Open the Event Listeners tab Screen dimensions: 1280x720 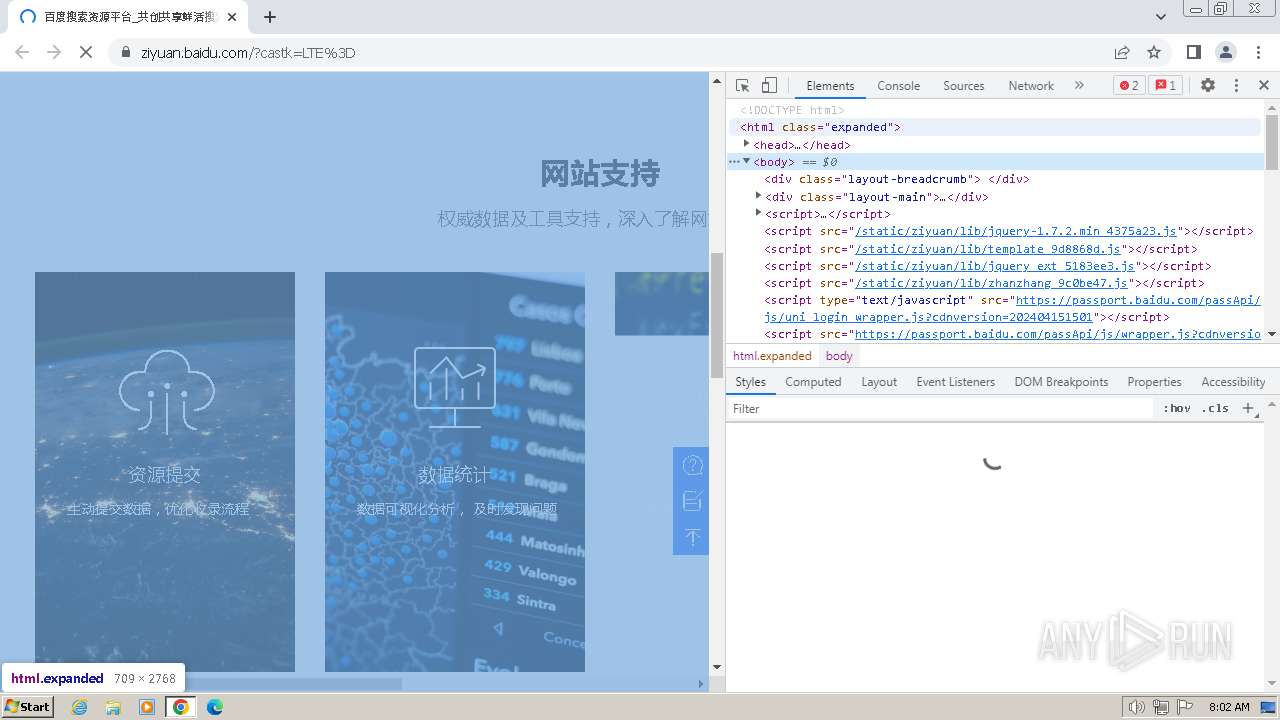point(956,382)
